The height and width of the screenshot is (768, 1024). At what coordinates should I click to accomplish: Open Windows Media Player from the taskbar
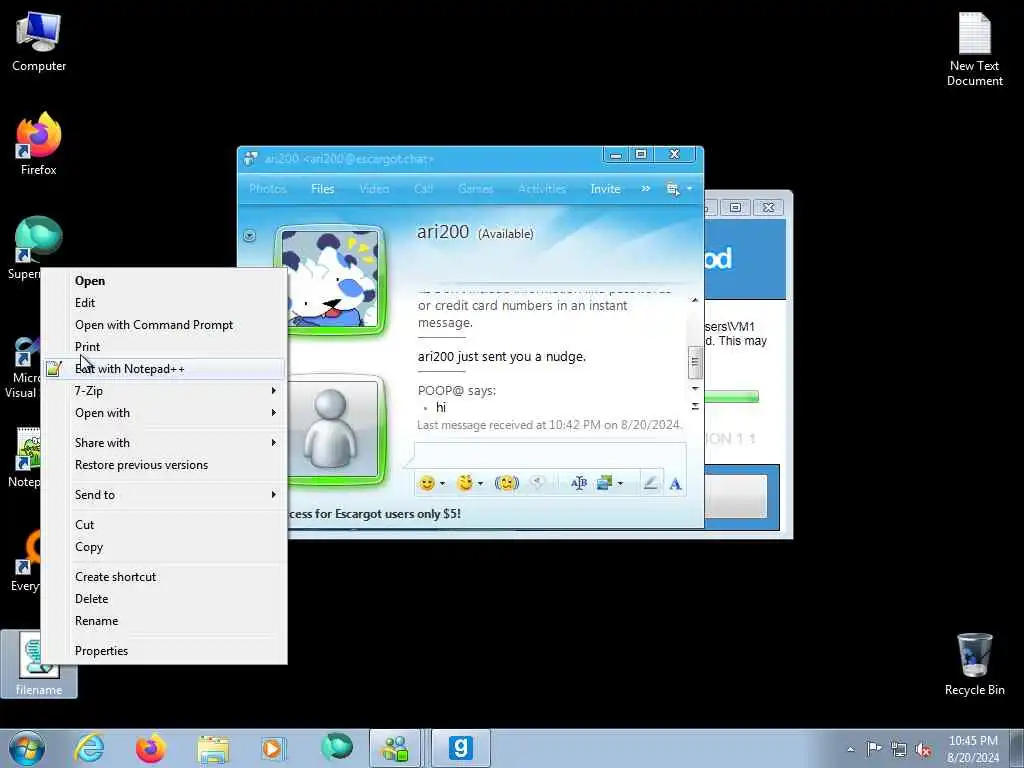(x=272, y=748)
